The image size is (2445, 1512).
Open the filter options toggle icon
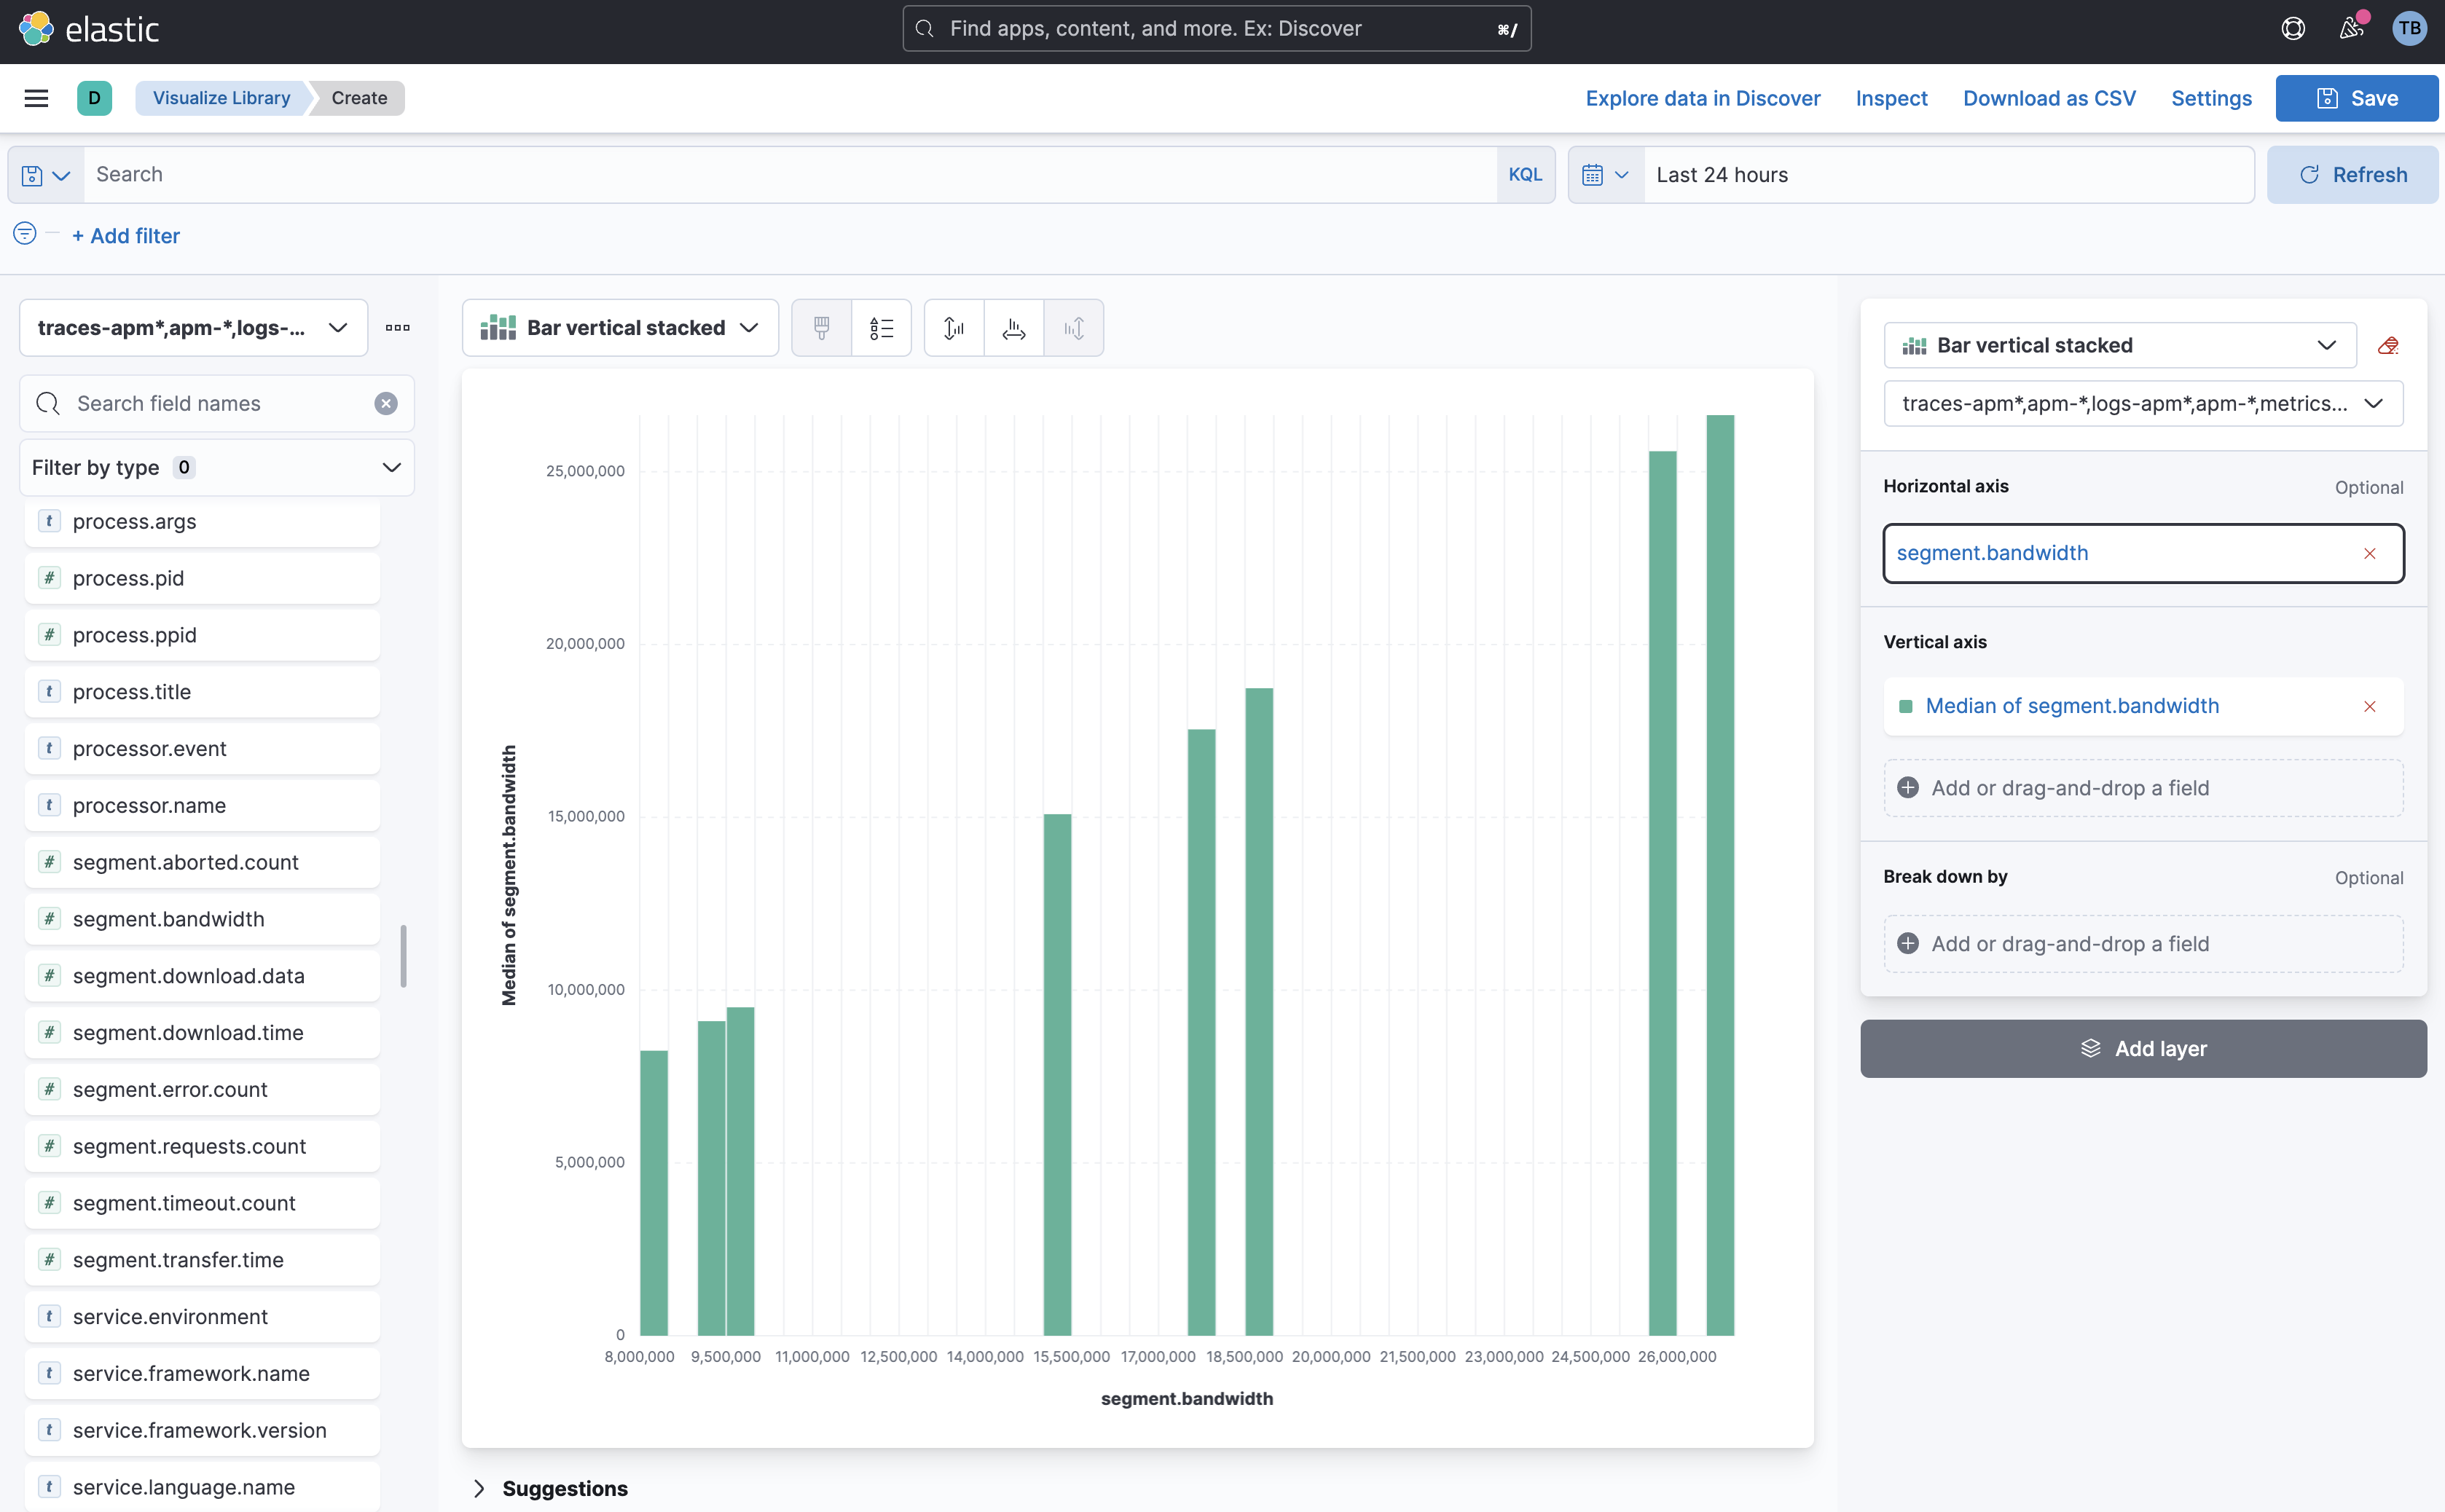pyautogui.click(x=25, y=234)
